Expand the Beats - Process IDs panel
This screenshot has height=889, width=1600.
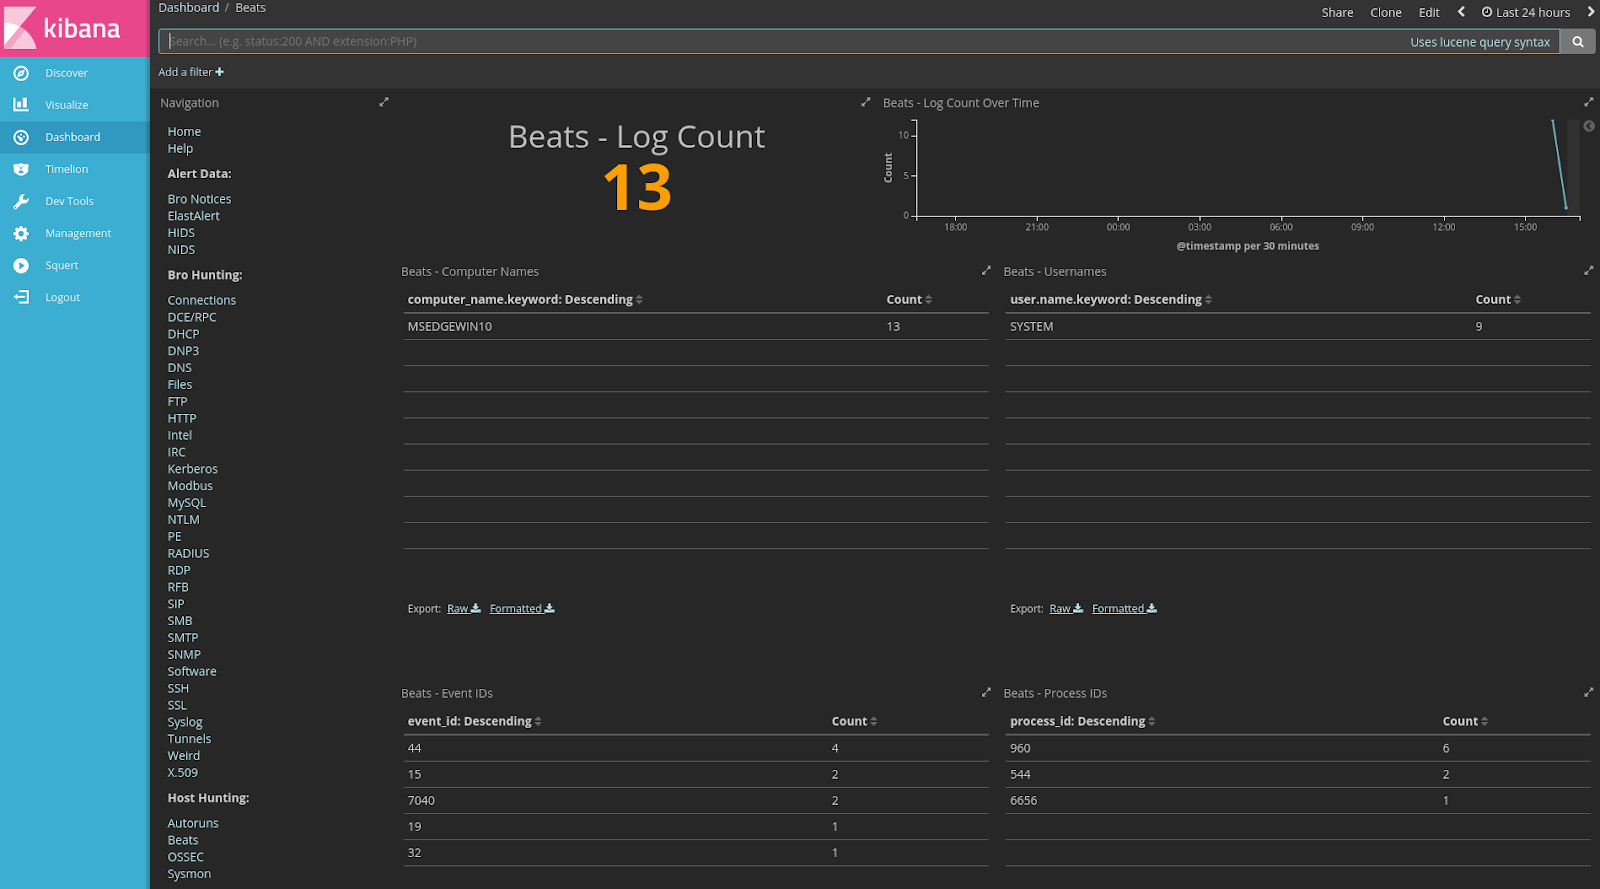tap(1589, 692)
